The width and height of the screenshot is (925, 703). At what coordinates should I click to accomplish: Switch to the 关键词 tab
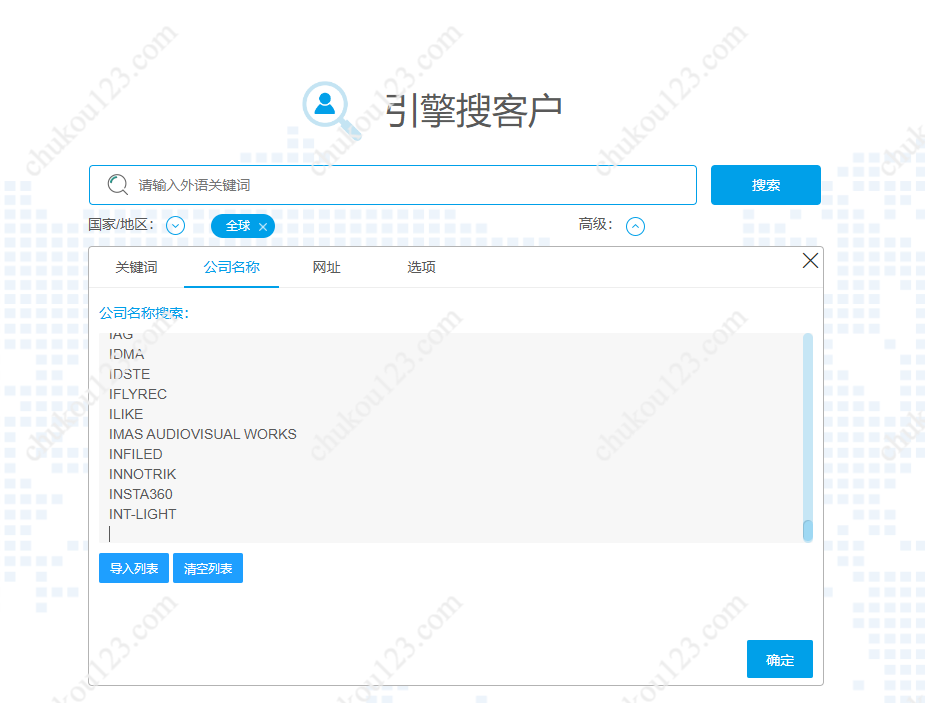click(x=136, y=267)
